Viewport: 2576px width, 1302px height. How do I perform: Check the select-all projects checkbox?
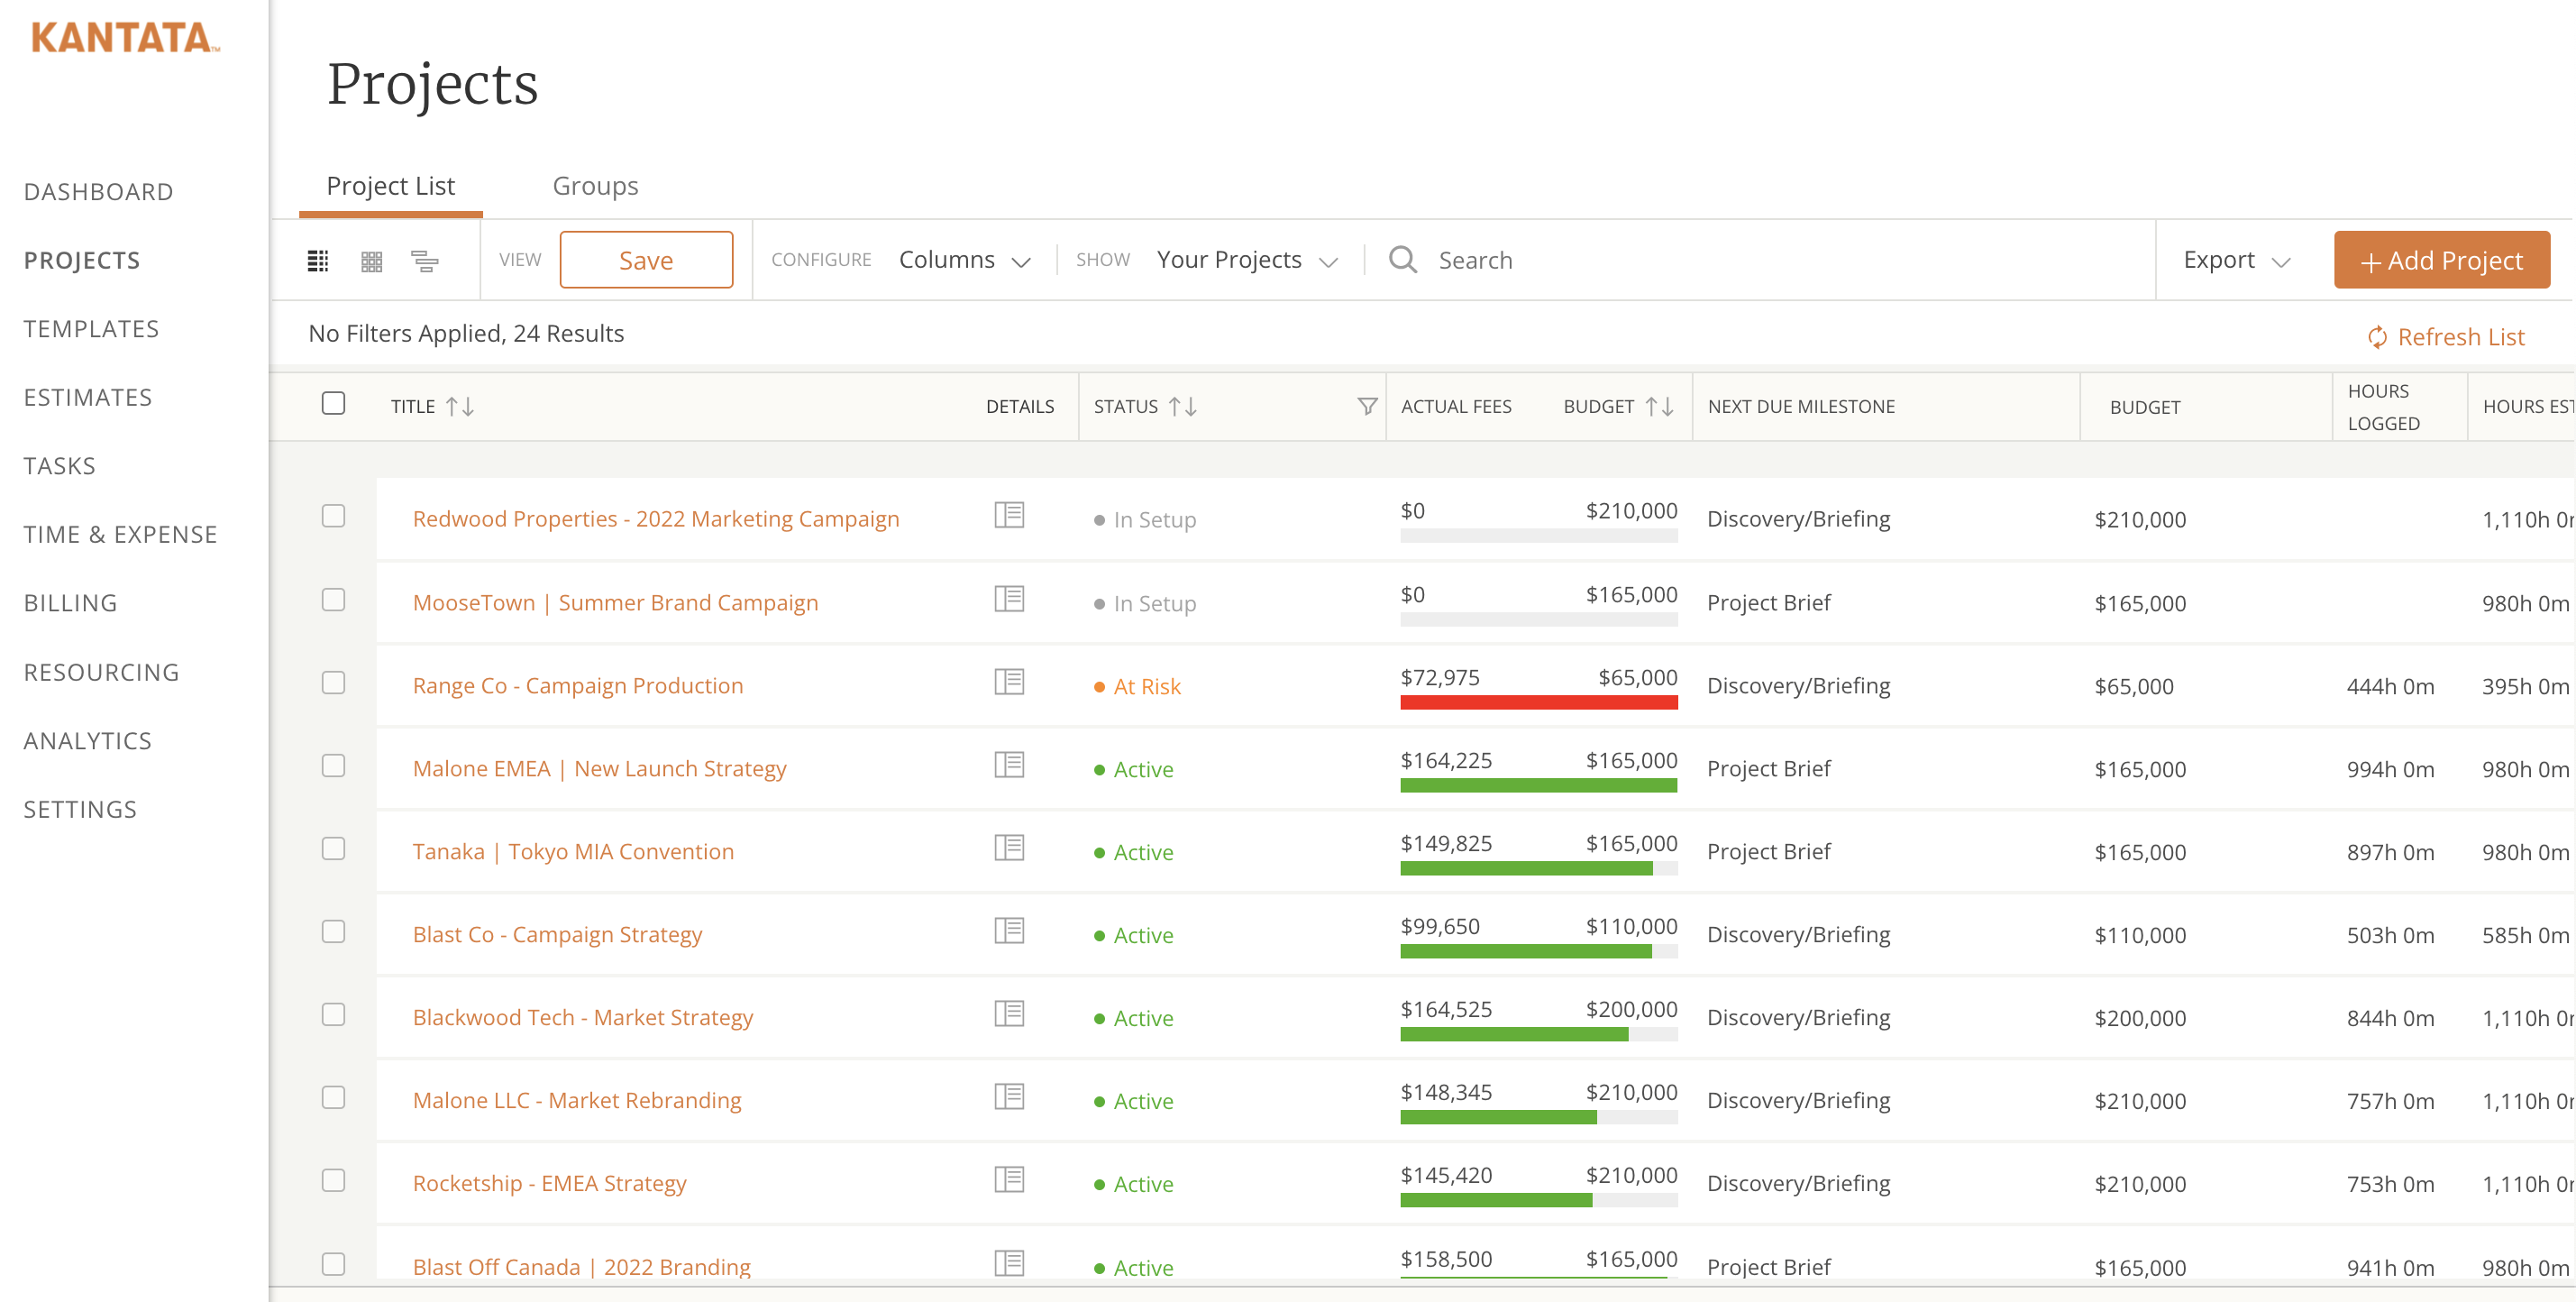click(333, 404)
